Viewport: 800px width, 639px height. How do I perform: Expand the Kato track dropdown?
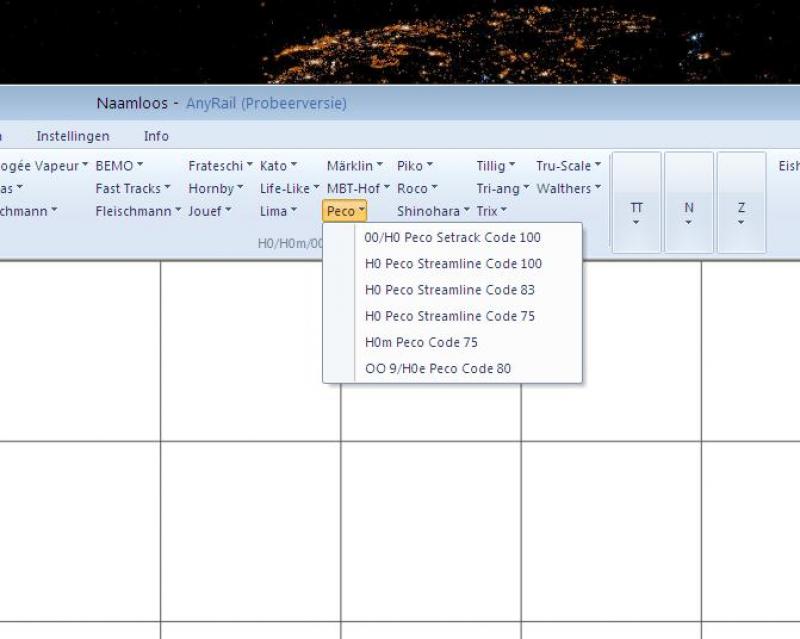(278, 166)
